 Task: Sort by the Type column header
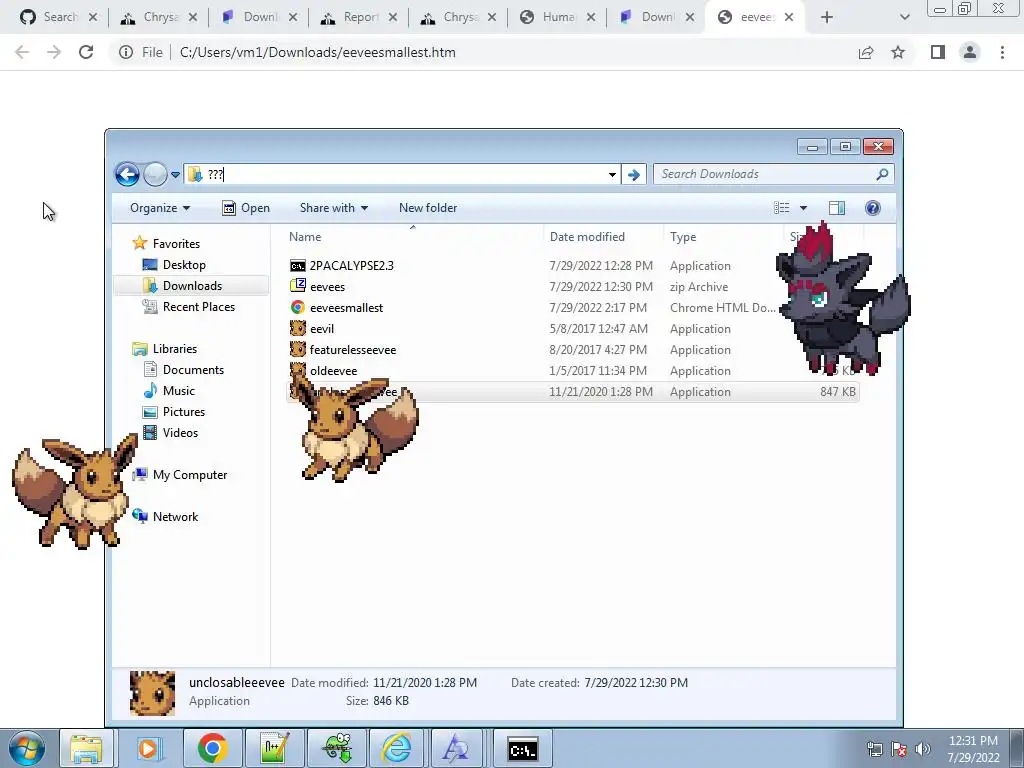coord(683,237)
